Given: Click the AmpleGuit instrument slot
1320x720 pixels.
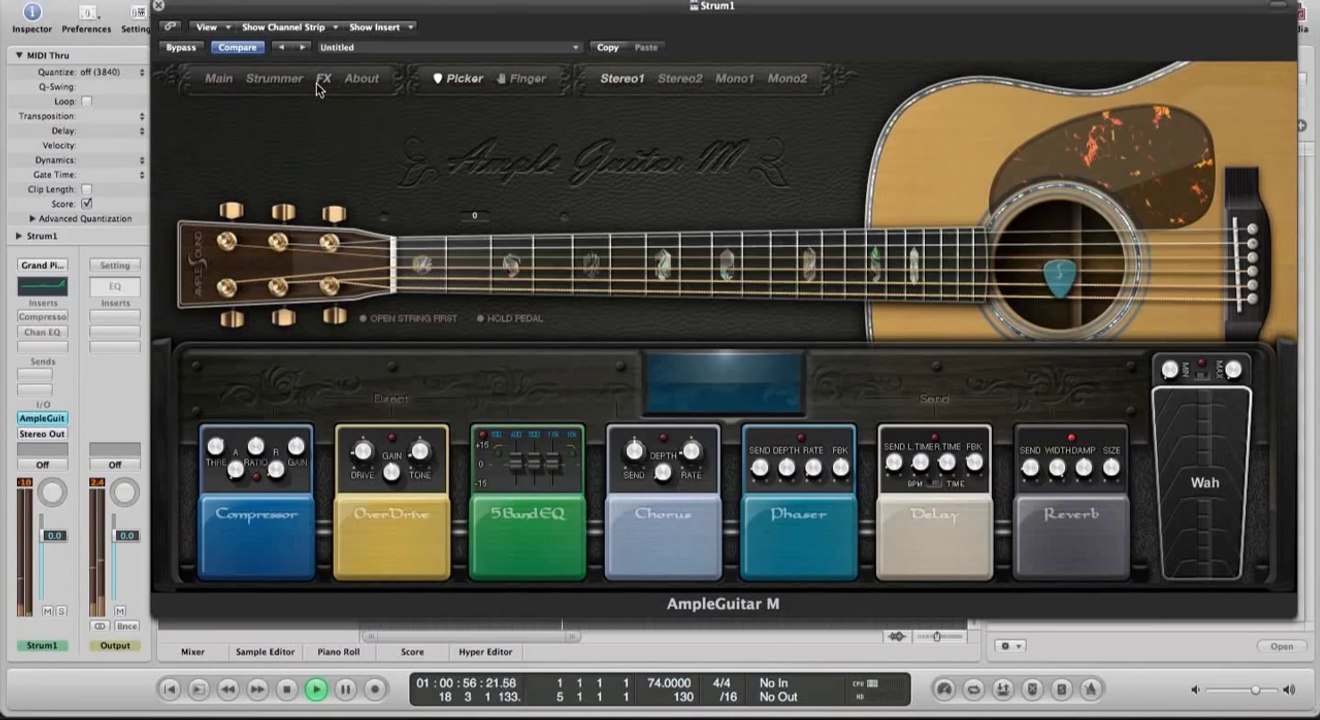Looking at the screenshot, I should pyautogui.click(x=42, y=419).
